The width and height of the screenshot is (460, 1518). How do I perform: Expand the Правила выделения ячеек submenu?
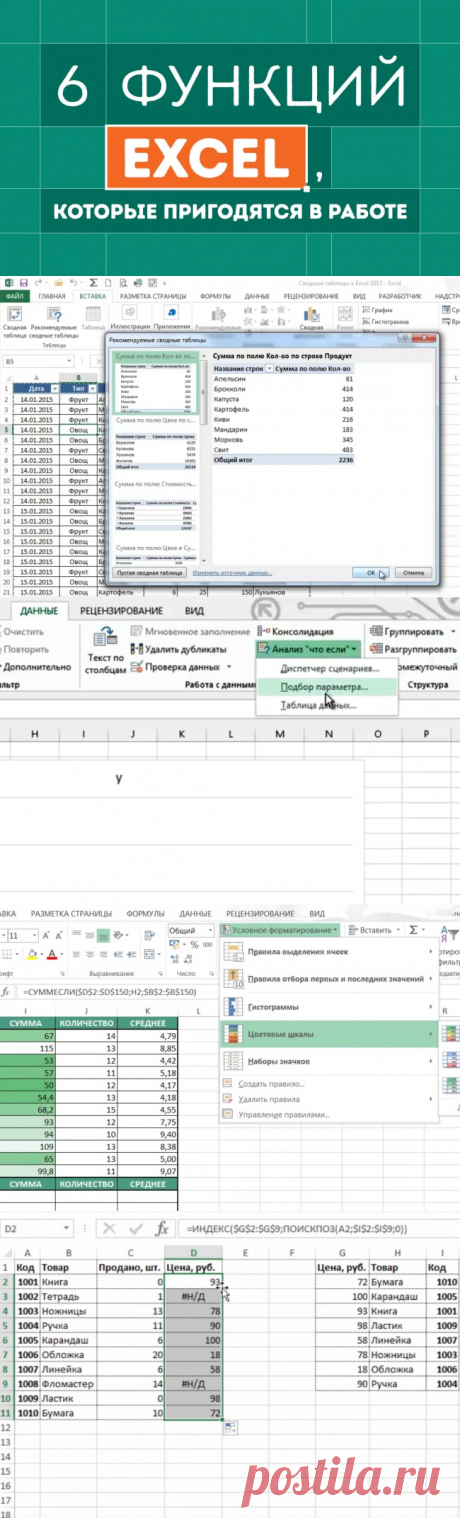(329, 951)
